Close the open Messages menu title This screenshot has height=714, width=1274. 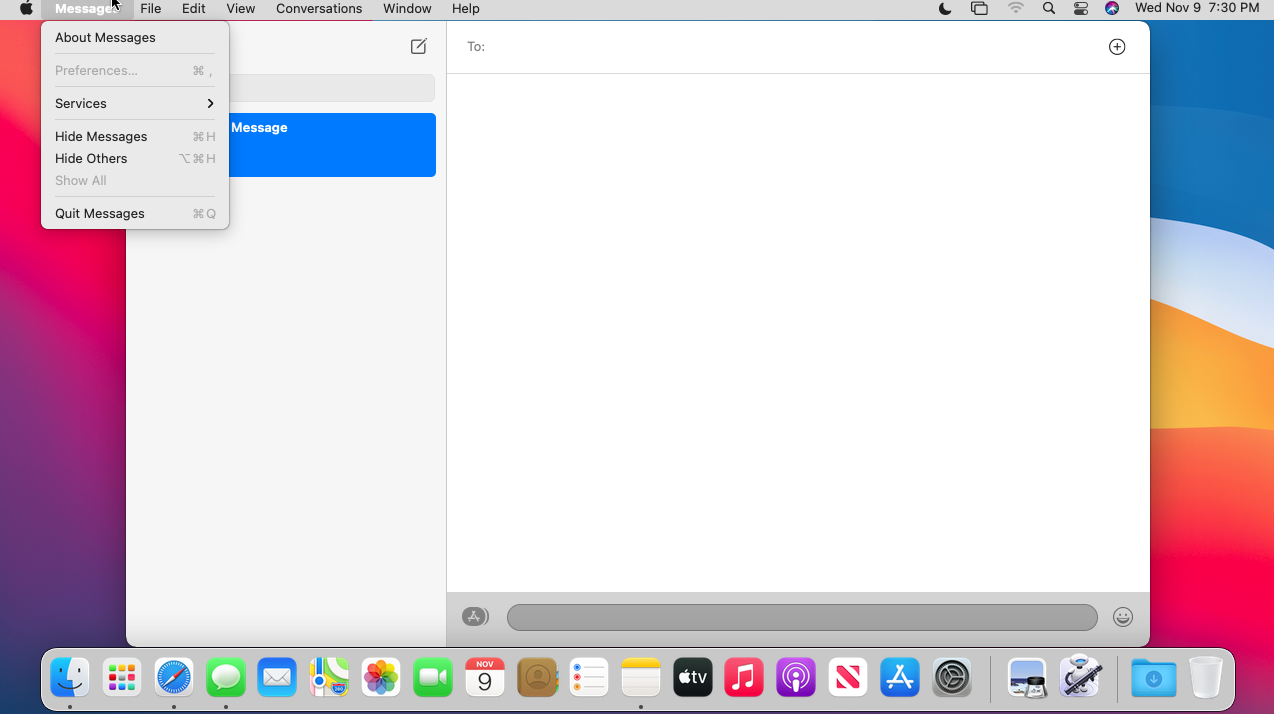coord(86,8)
